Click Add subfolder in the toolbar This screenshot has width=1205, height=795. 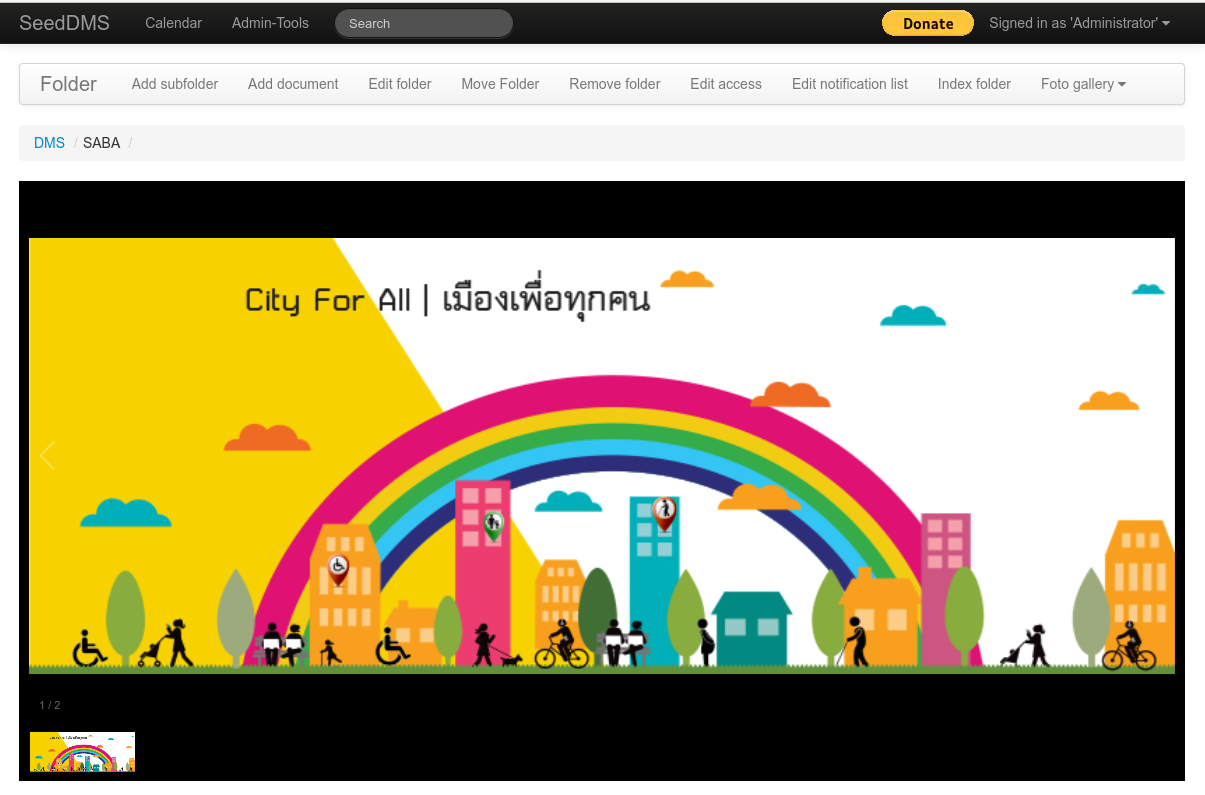175,84
